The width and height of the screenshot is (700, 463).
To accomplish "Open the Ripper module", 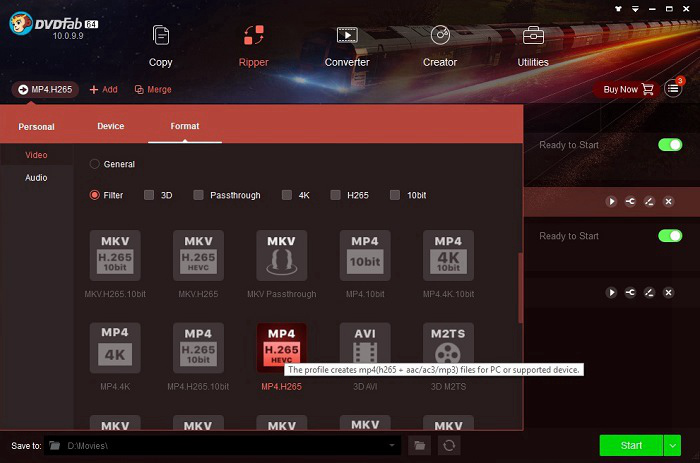I will [253, 46].
